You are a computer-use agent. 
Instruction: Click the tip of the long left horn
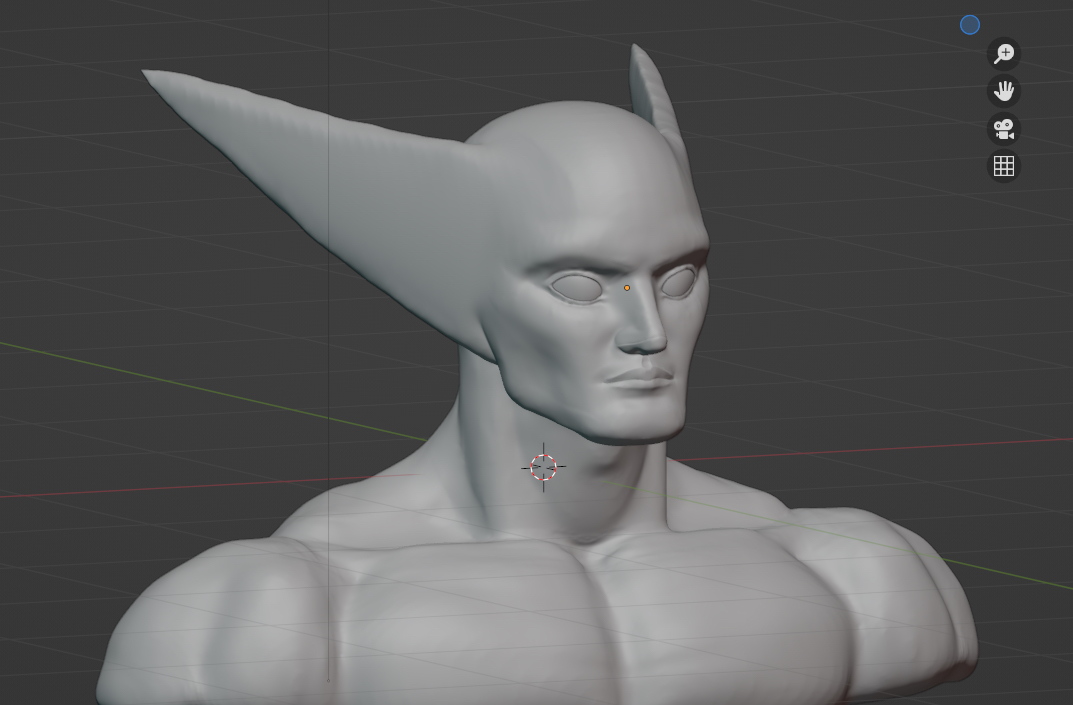tap(148, 73)
